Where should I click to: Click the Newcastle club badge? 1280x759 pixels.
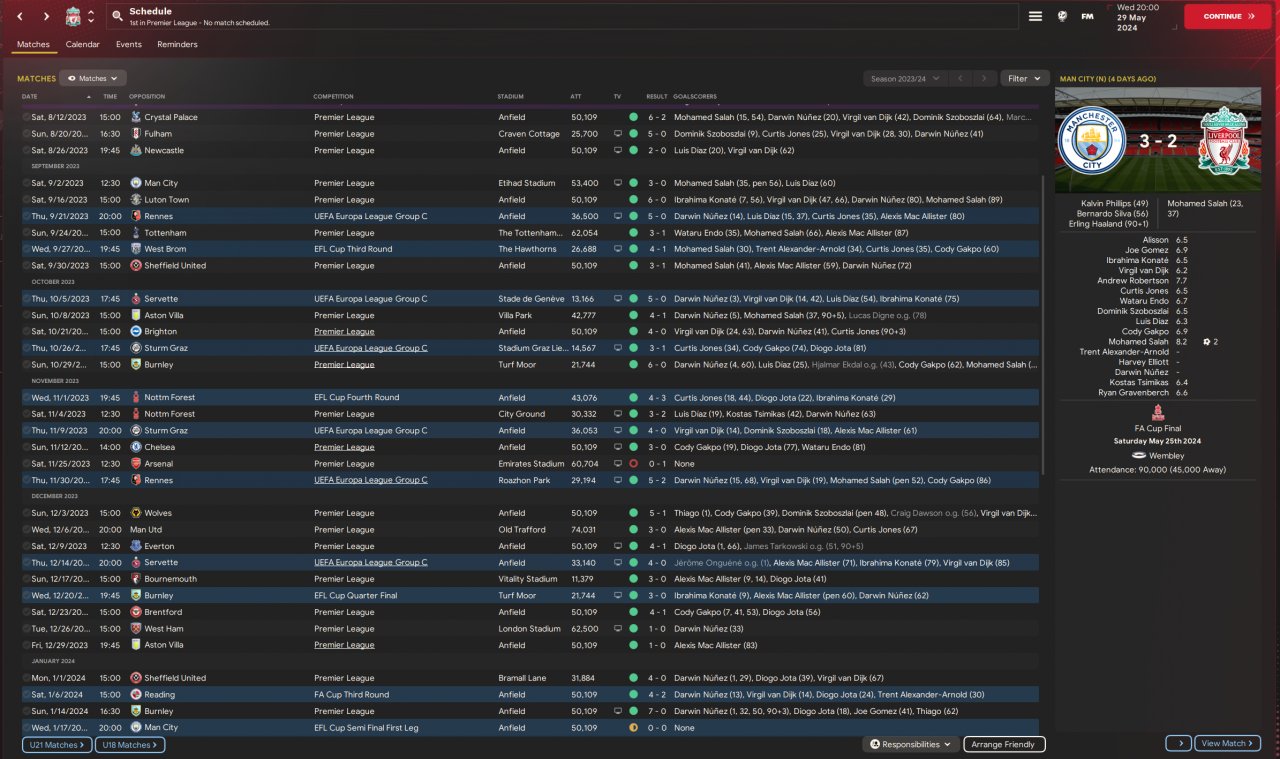(135, 150)
